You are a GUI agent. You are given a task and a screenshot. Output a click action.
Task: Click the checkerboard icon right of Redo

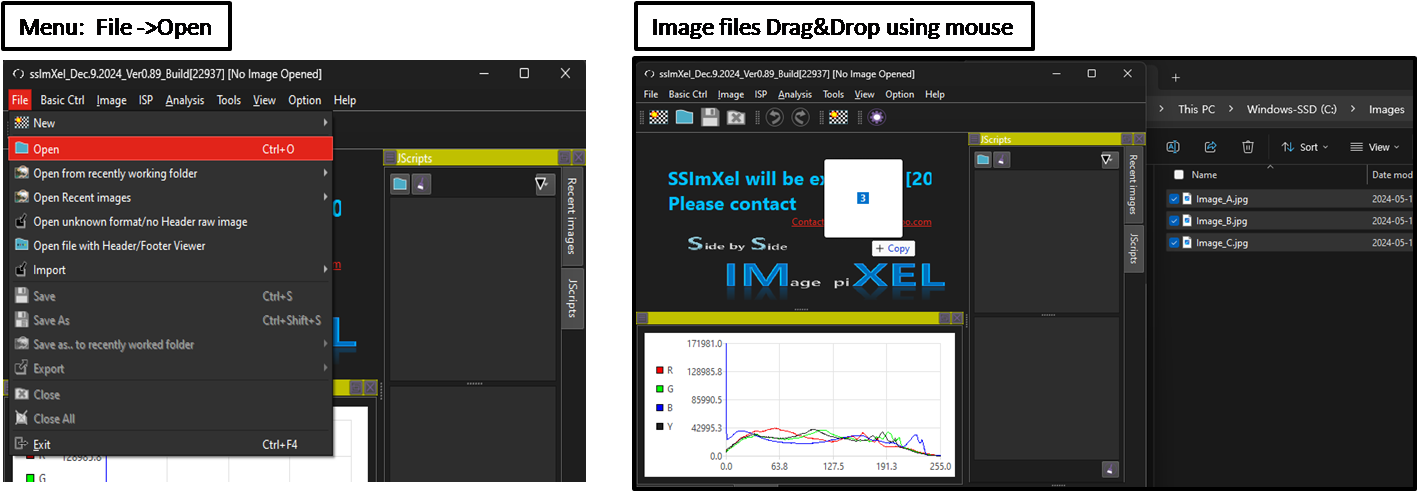tap(839, 117)
